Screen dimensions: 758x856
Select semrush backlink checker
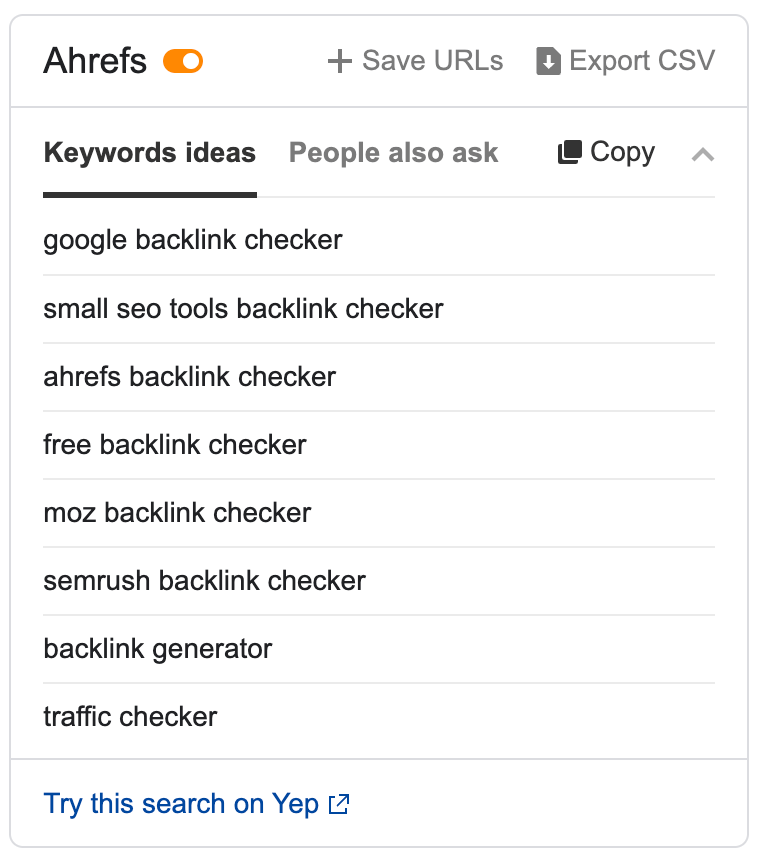tap(204, 580)
